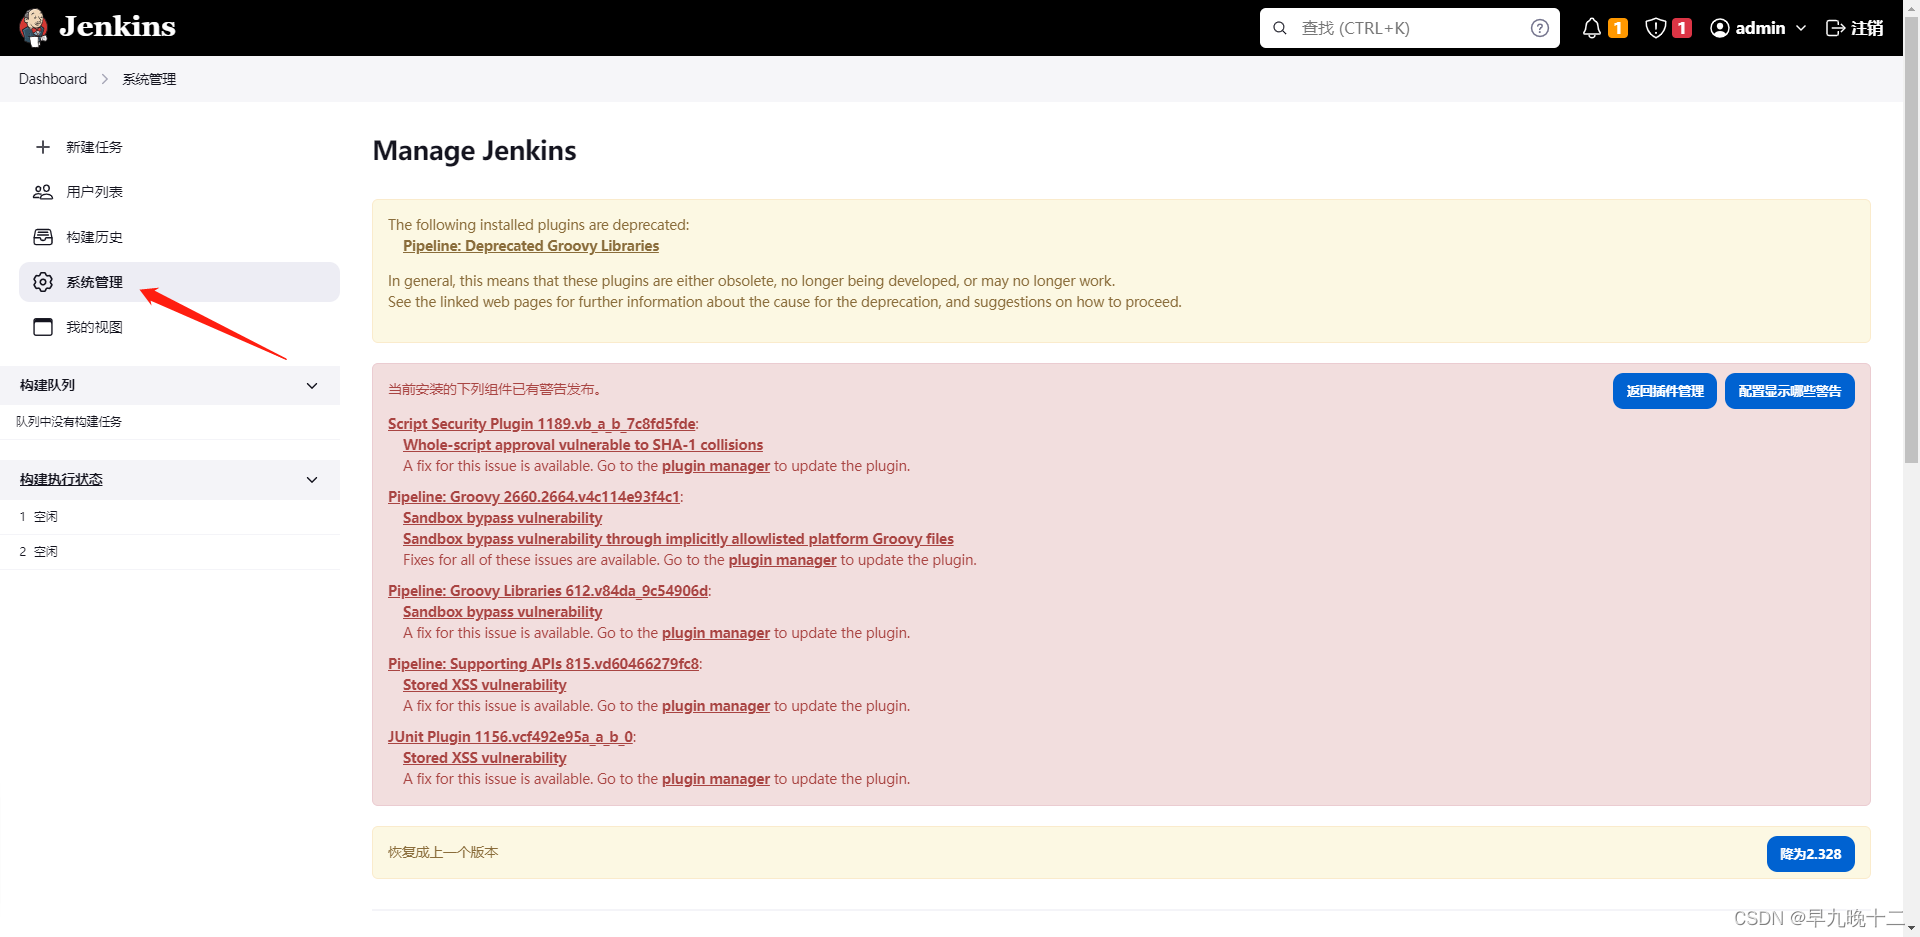The height and width of the screenshot is (937, 1920).
Task: Open Script Security Plugin 1189 link
Action: pyautogui.click(x=542, y=424)
